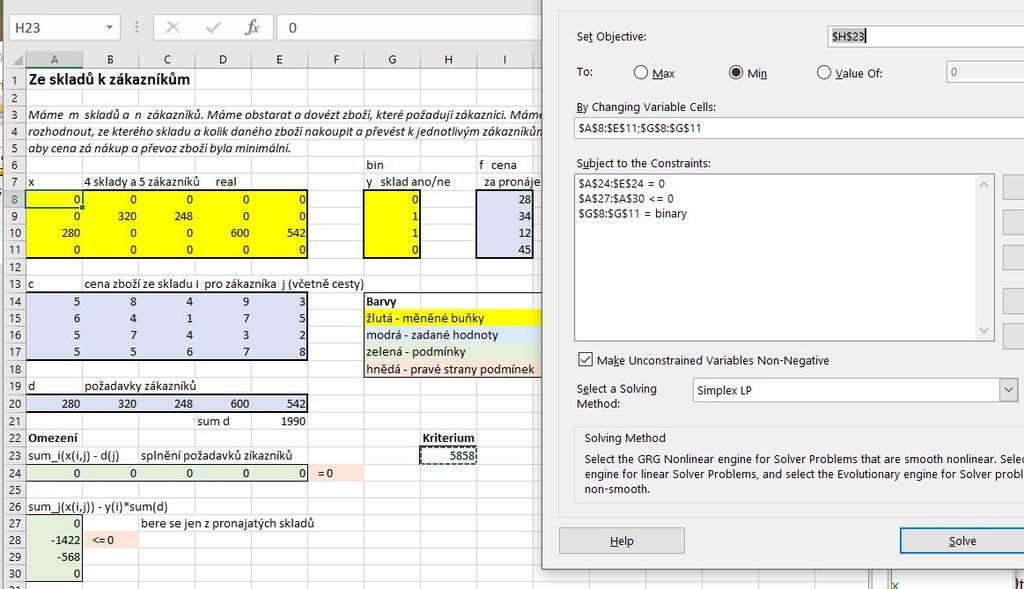Image resolution: width=1024 pixels, height=589 pixels.
Task: Click the By Changing Variable Cells field
Action: coord(799,128)
